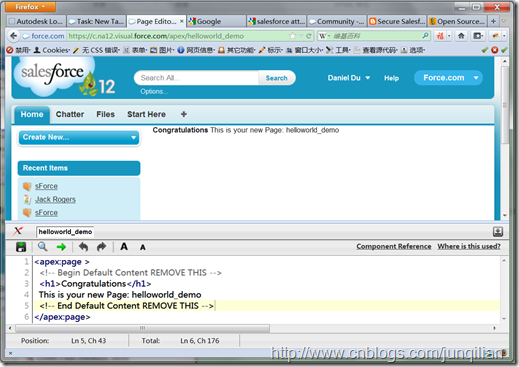
Task: Switch to the Google browser tab
Action: click(216, 21)
